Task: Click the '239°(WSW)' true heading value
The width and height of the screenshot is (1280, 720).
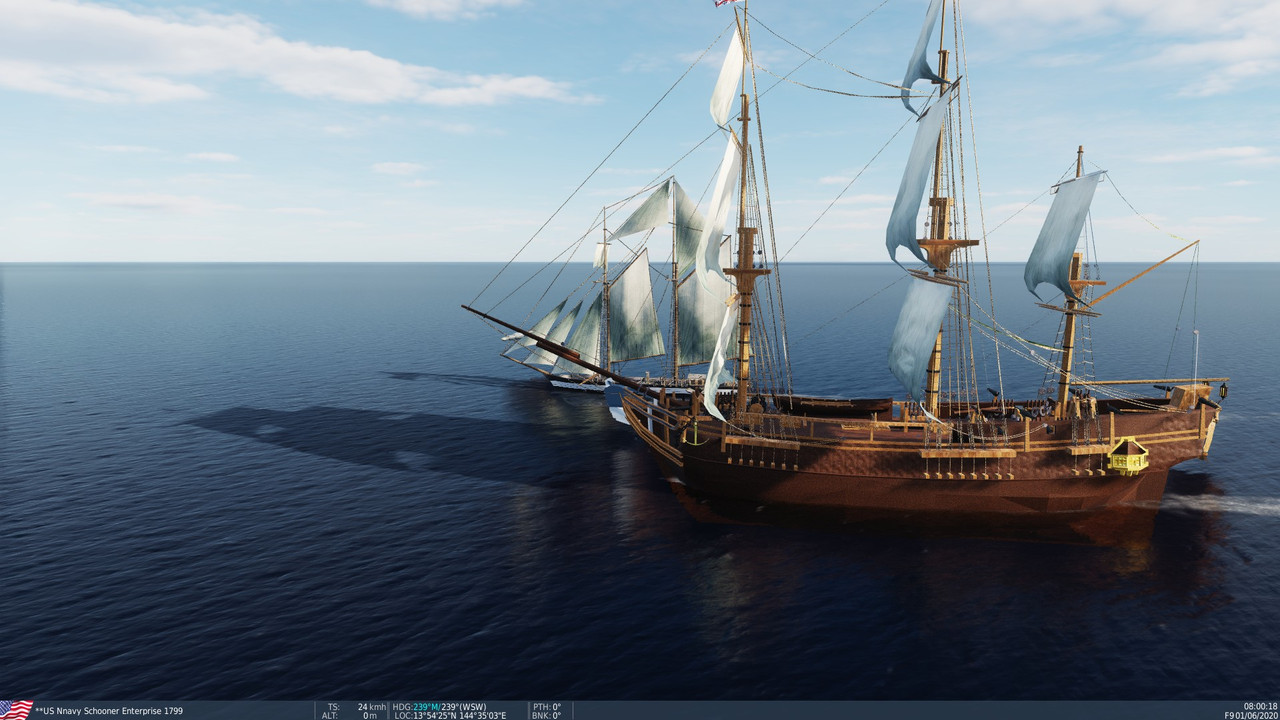Action: click(464, 706)
